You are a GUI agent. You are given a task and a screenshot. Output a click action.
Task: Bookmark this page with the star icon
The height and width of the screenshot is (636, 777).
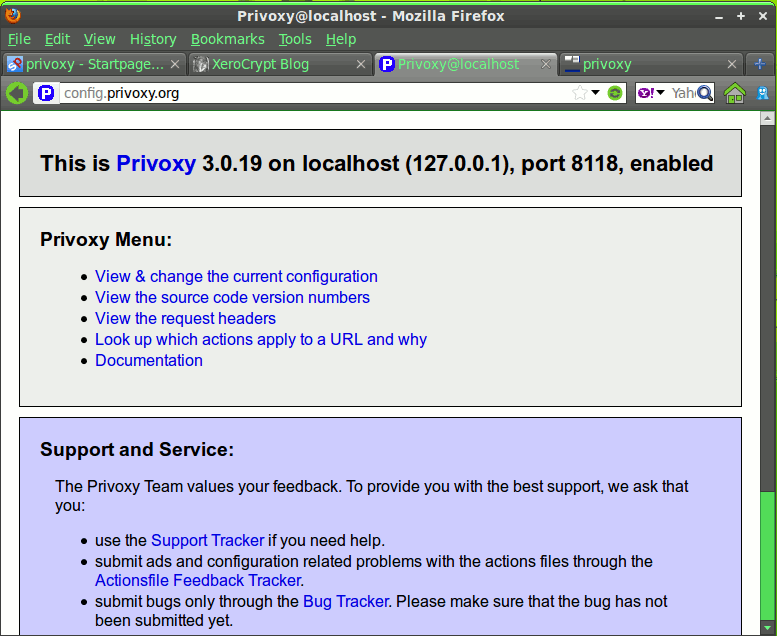click(x=580, y=93)
